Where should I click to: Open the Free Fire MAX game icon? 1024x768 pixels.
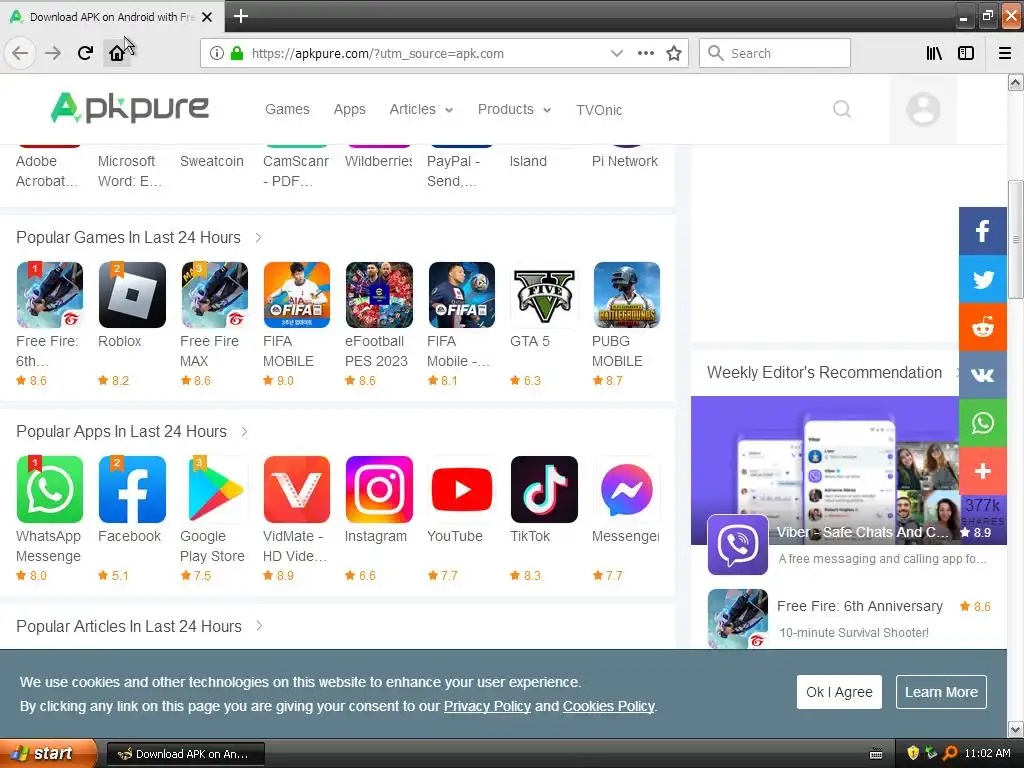[215, 295]
